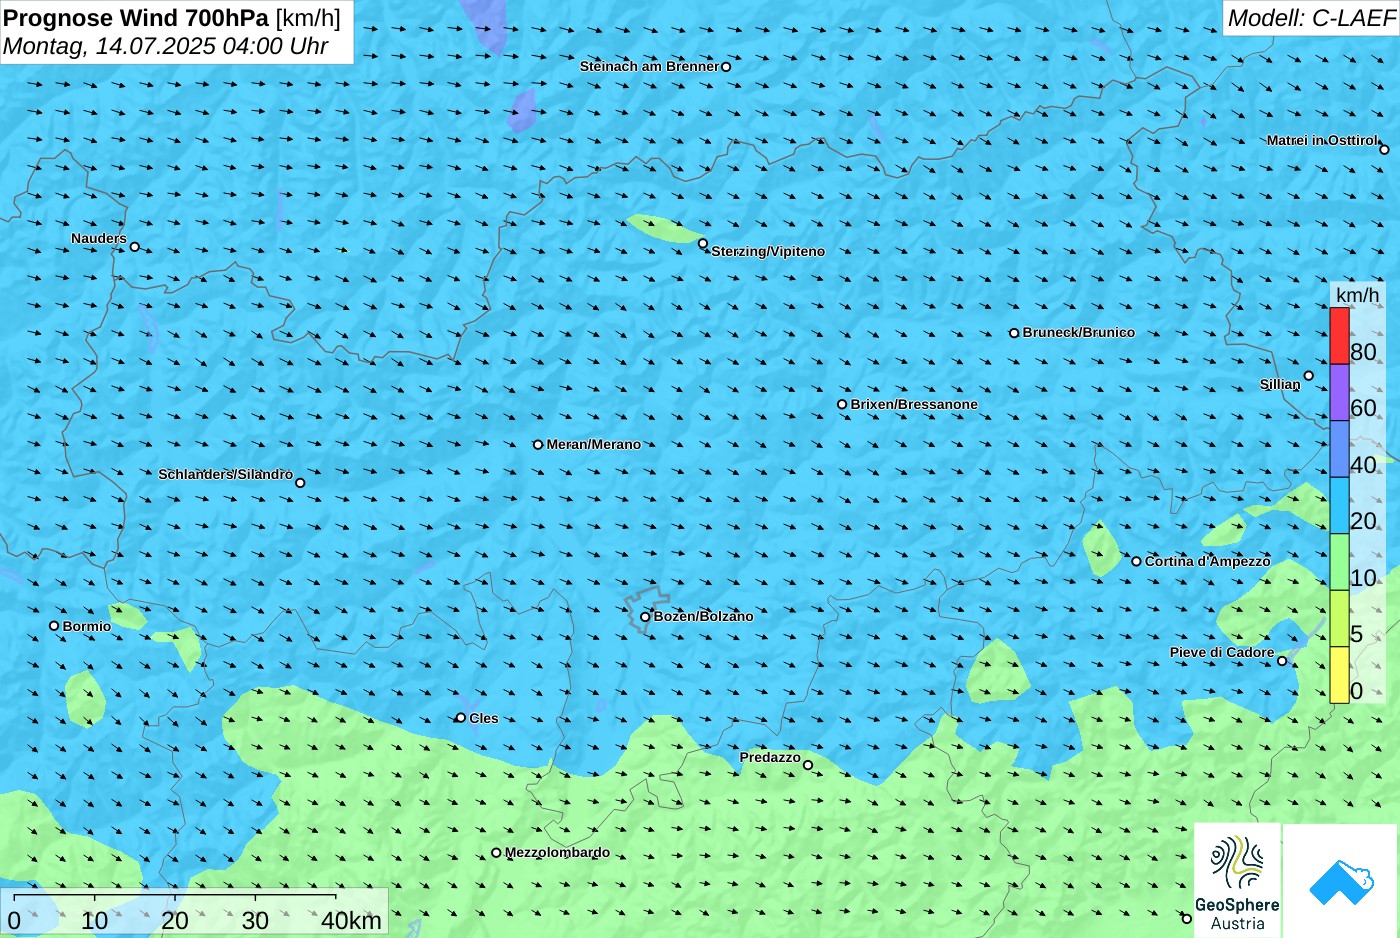Click the Matrei in Osttirol text label
The image size is (1400, 938).
click(1322, 141)
